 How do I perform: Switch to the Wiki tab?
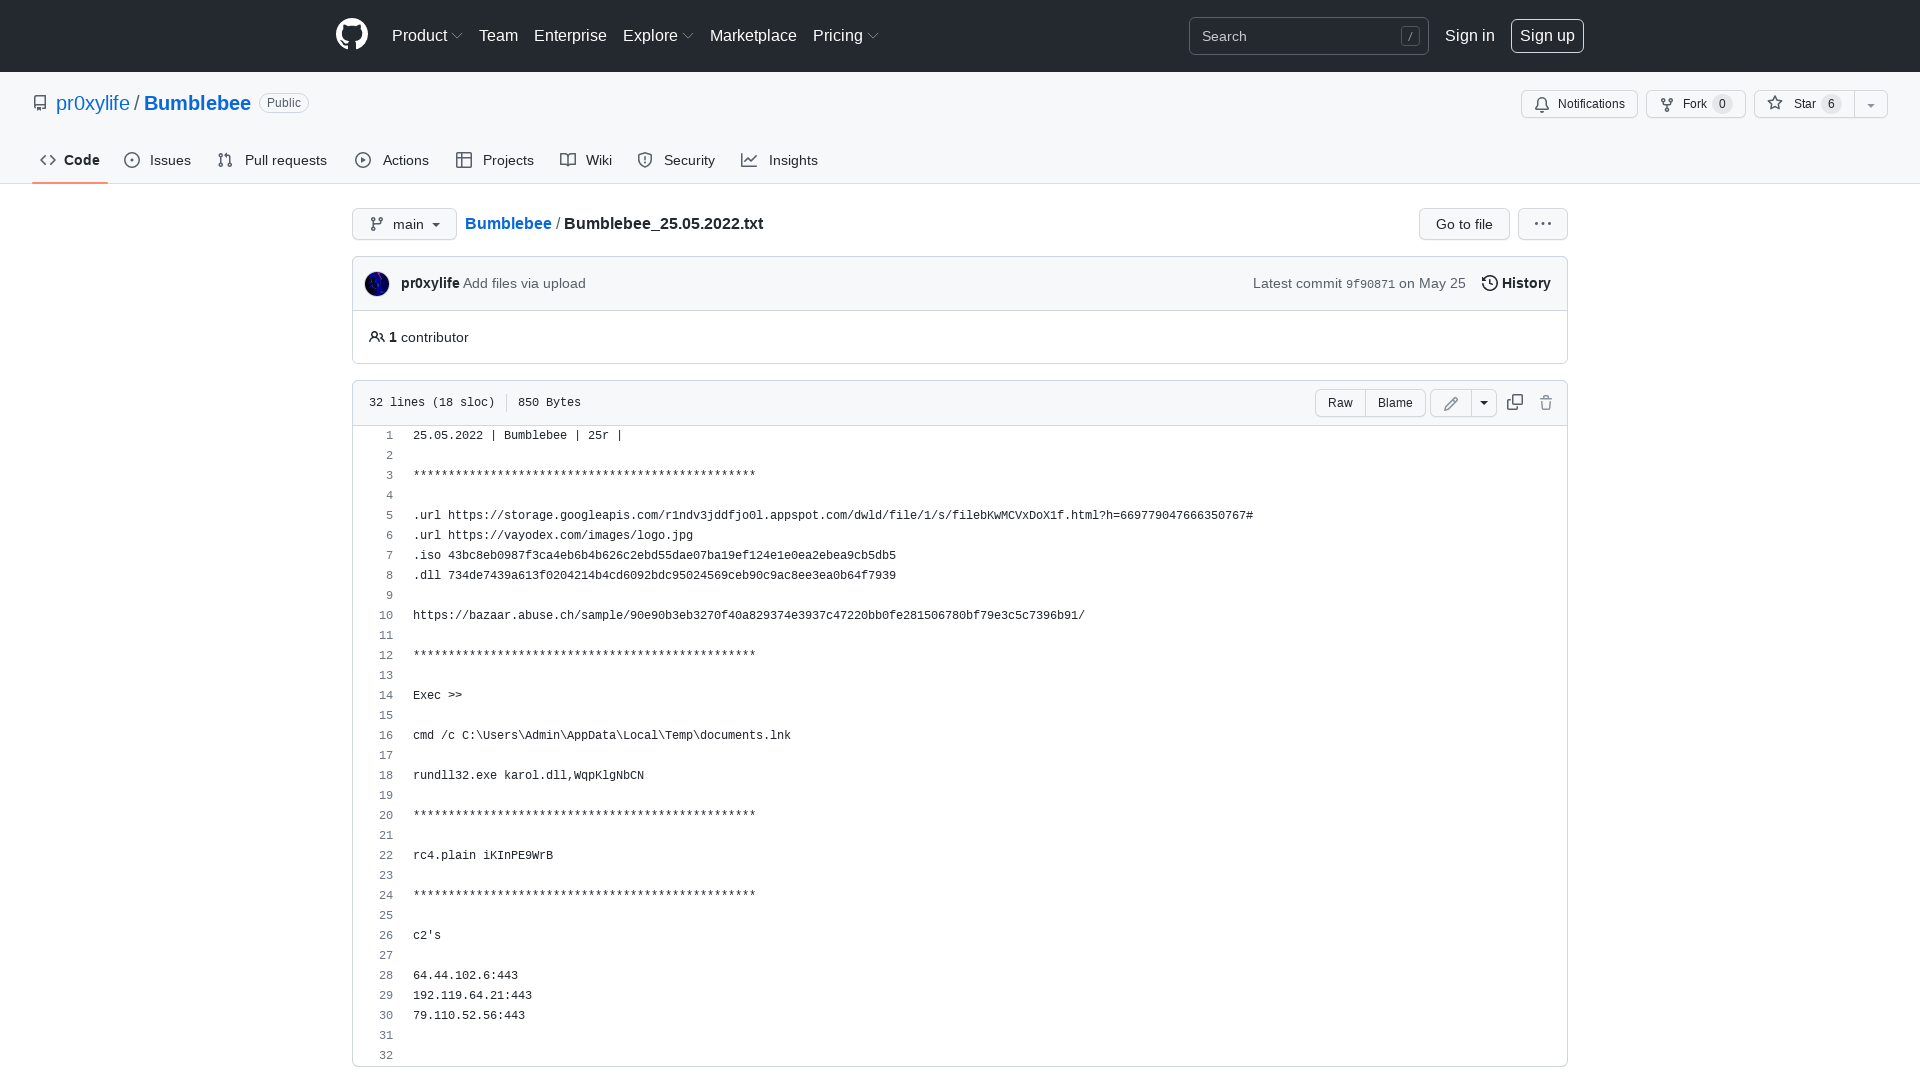[586, 160]
